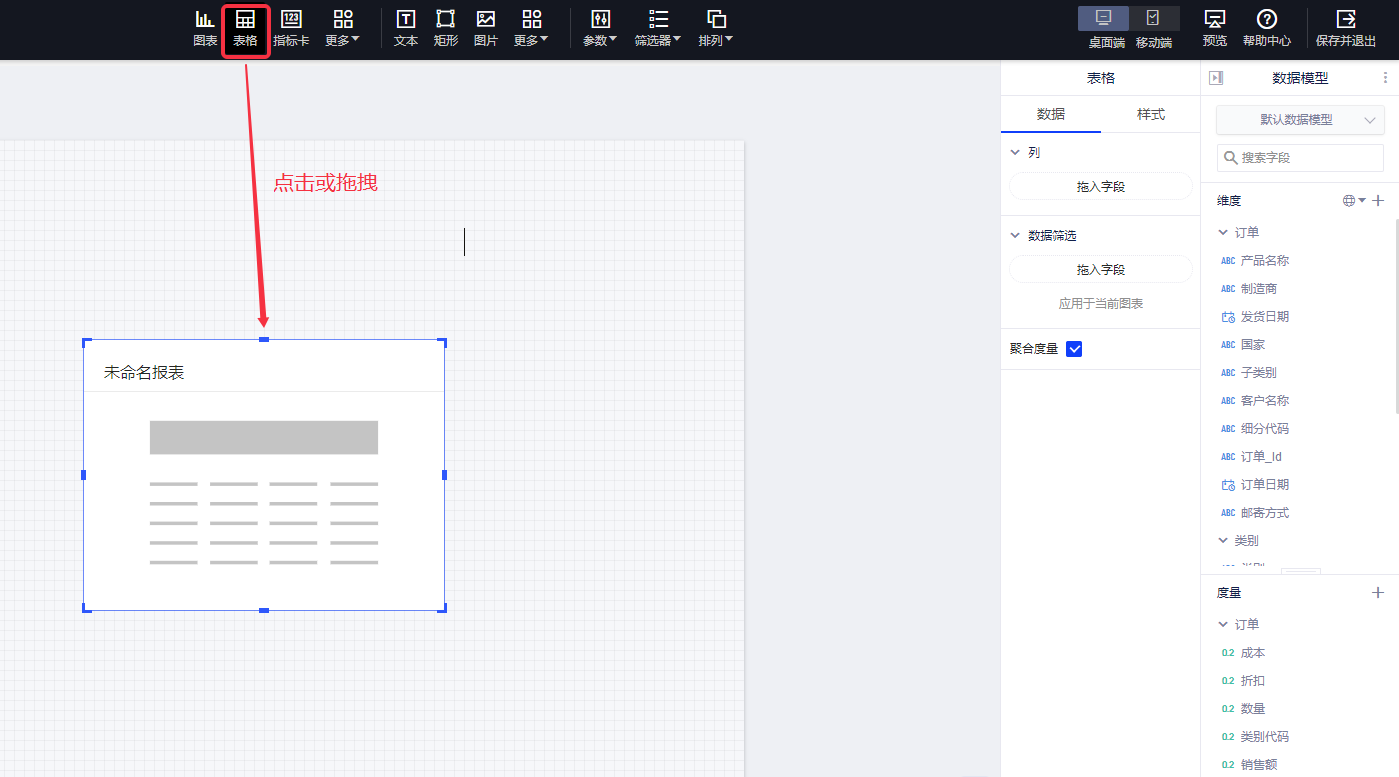Open the 筛选器 filter dropdown

pyautogui.click(x=657, y=28)
